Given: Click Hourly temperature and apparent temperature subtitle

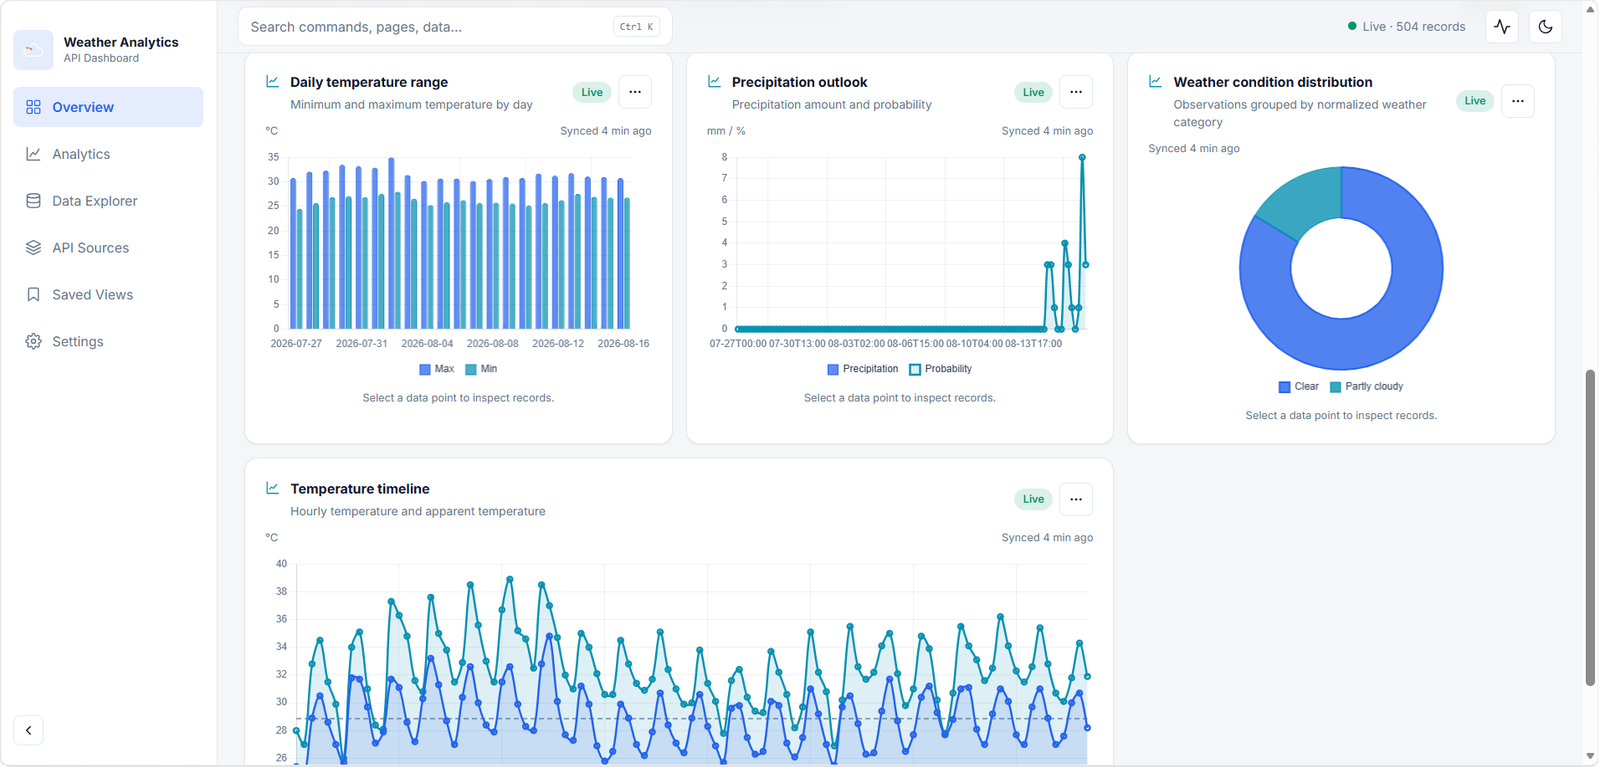Looking at the screenshot, I should point(418,511).
